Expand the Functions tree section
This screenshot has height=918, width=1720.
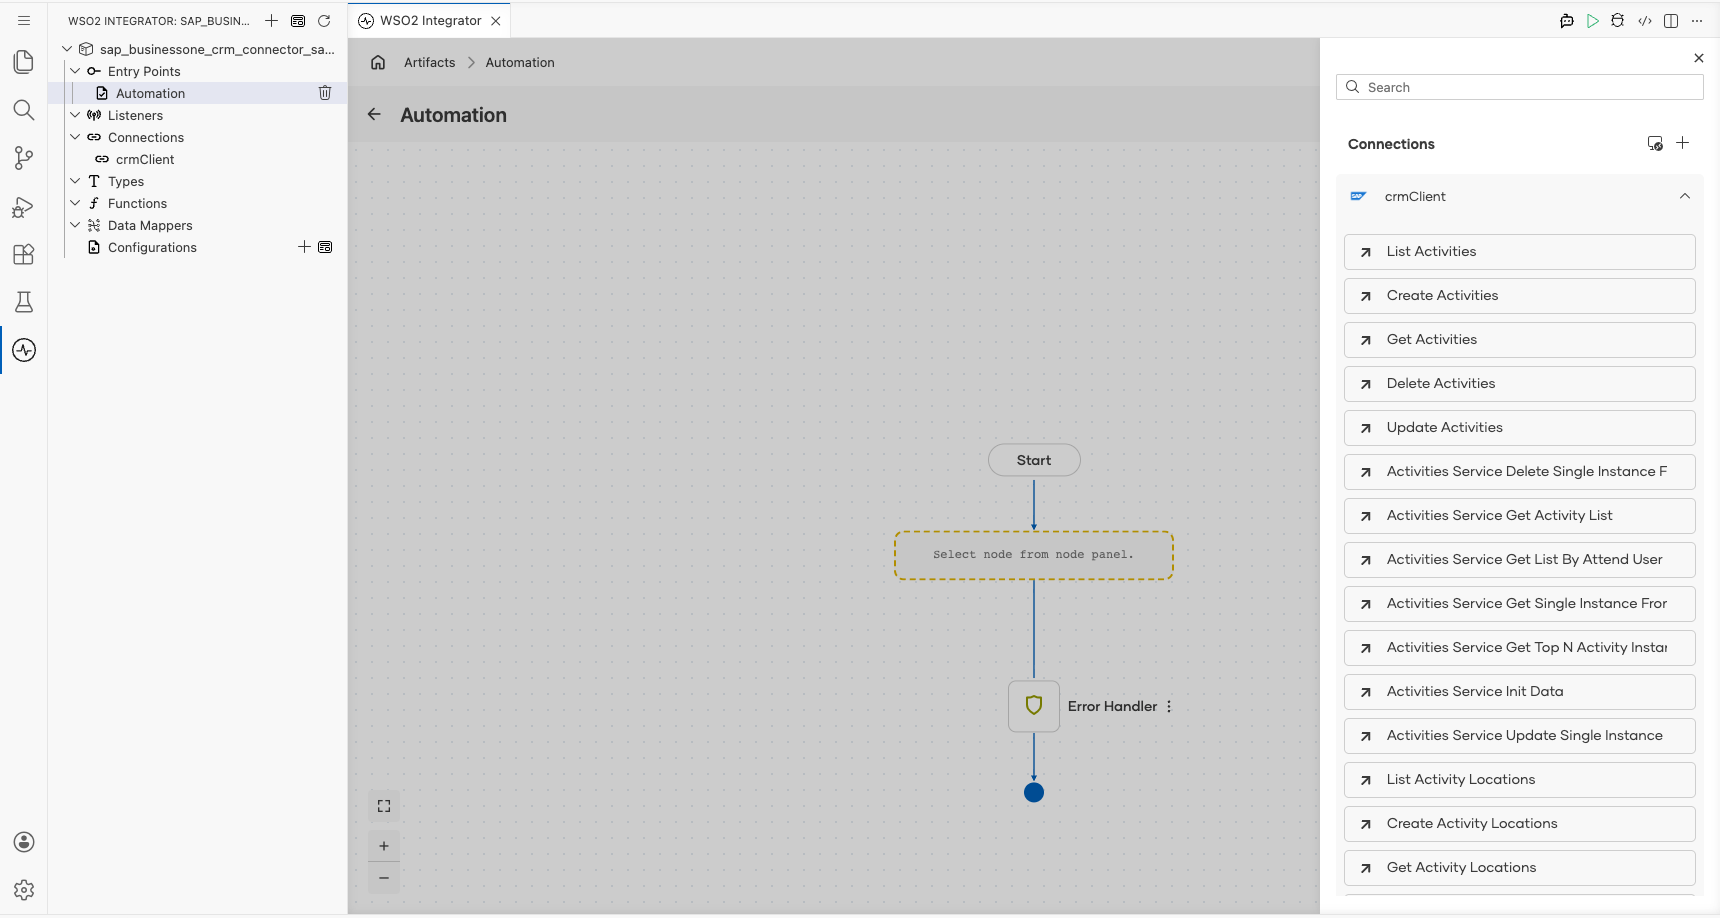[x=75, y=203]
